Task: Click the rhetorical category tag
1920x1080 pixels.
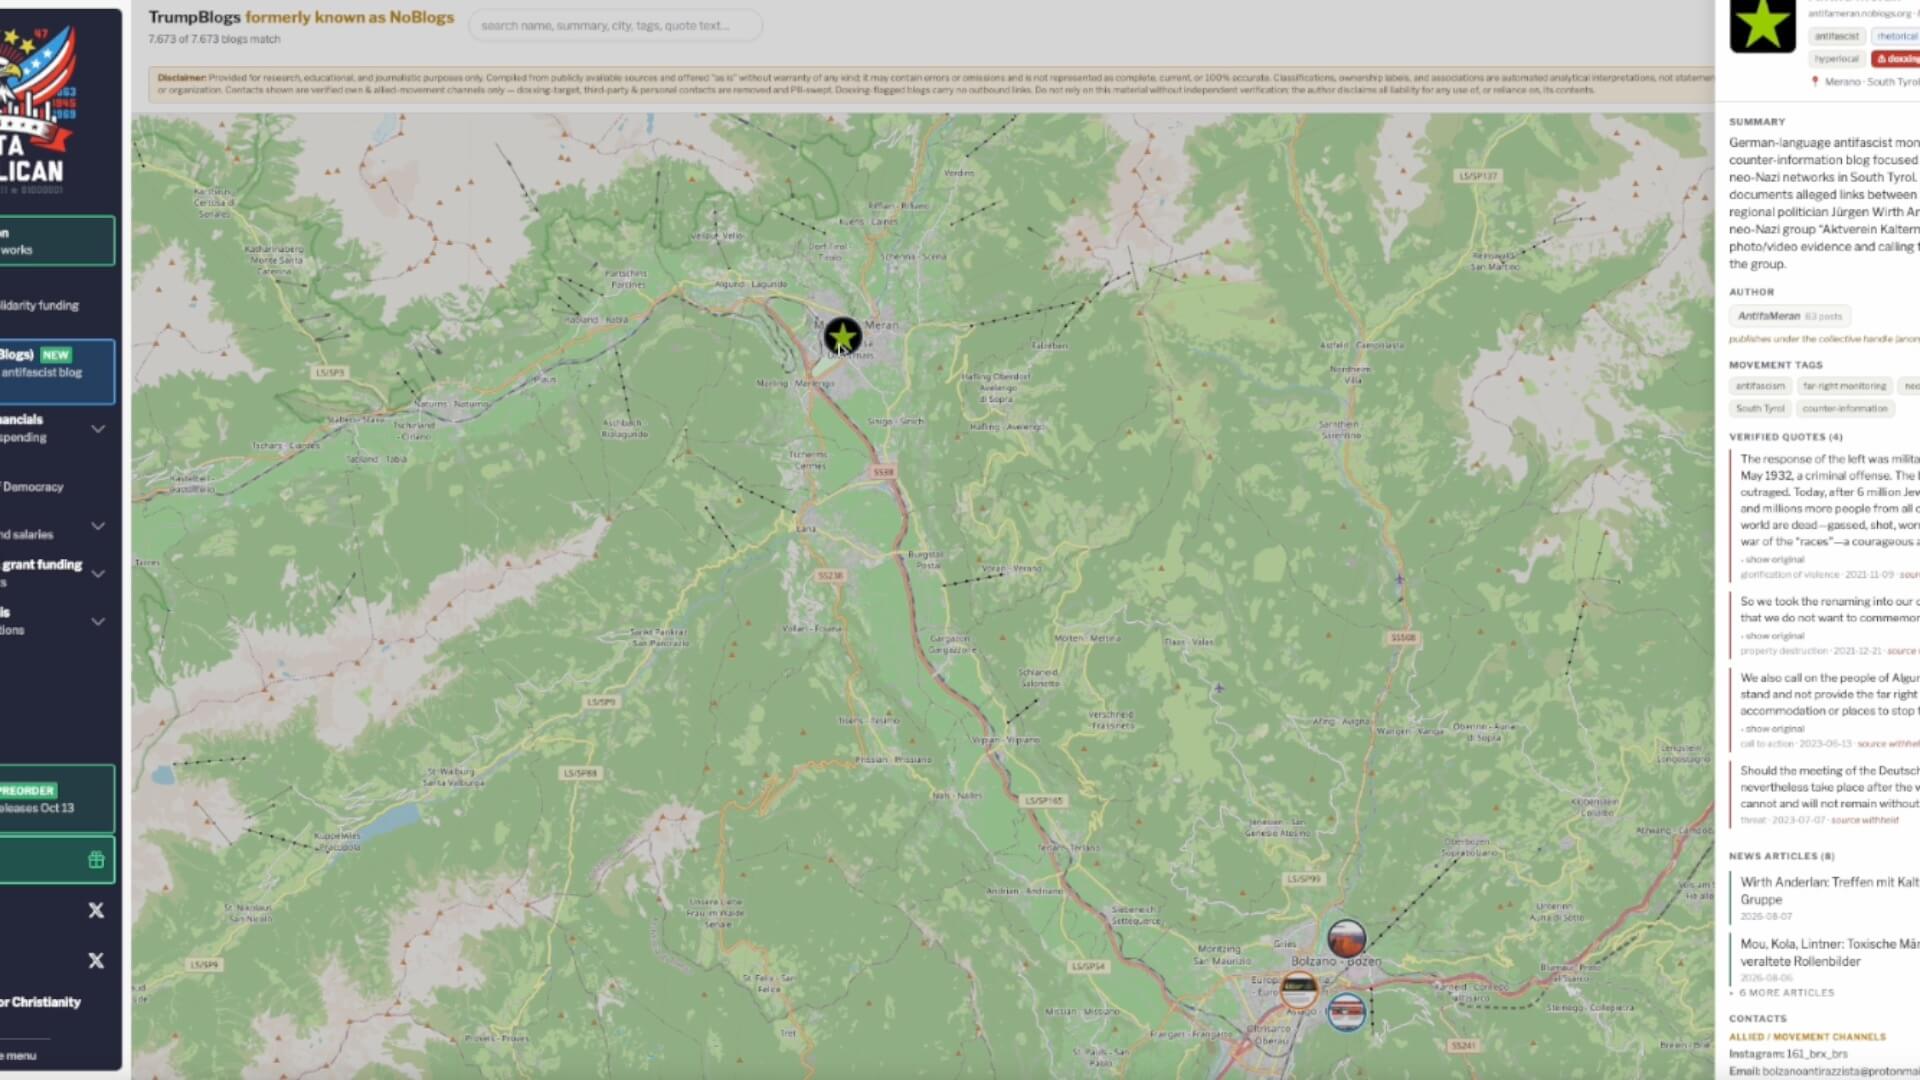Action: [1896, 36]
